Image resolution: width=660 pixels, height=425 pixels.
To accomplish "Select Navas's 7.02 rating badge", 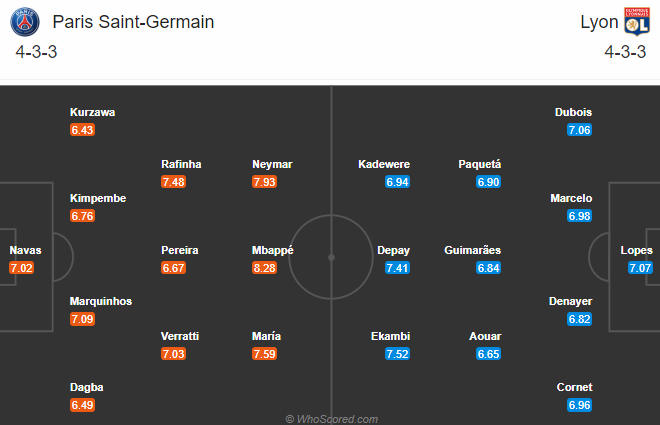I will point(22,268).
